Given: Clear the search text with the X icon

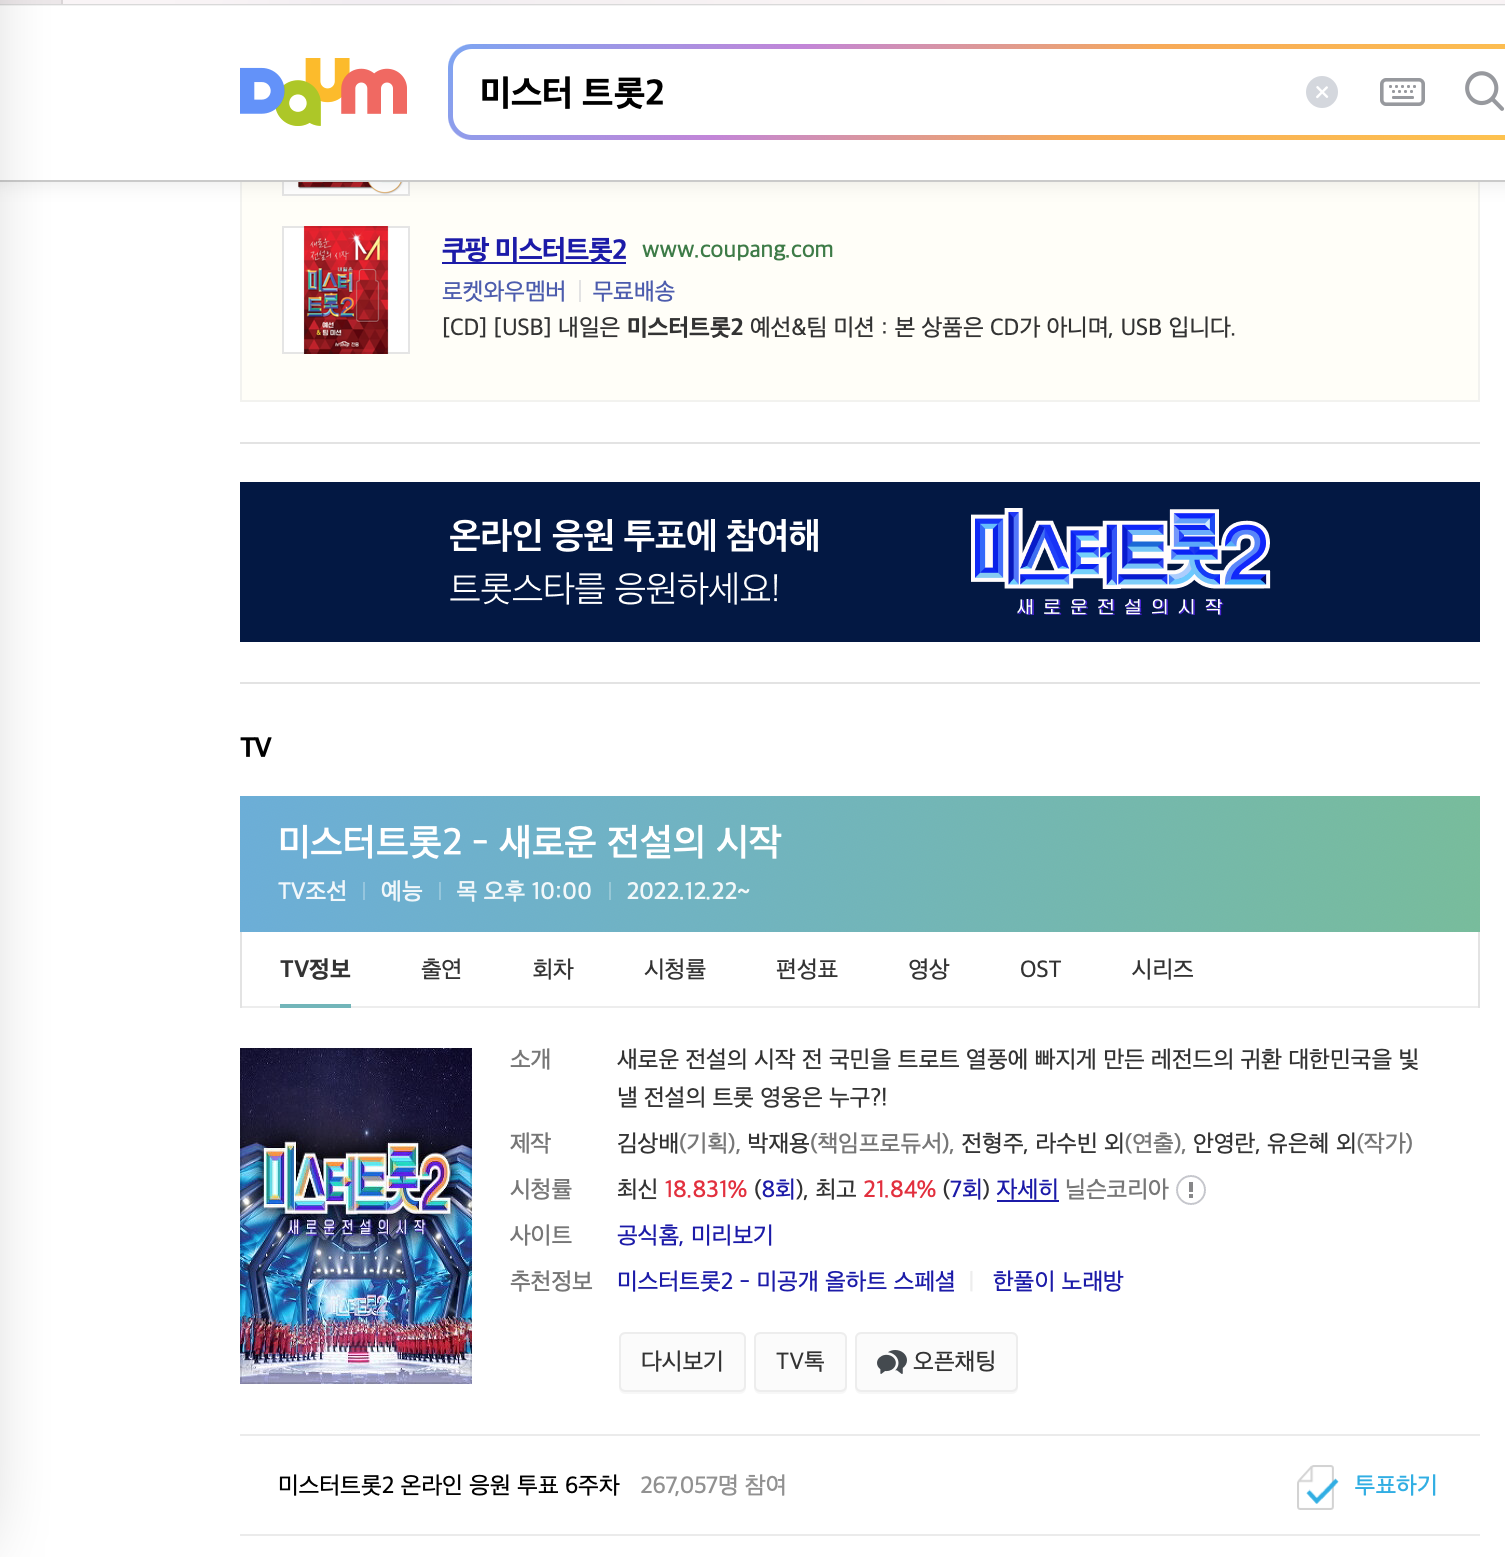Looking at the screenshot, I should 1321,93.
